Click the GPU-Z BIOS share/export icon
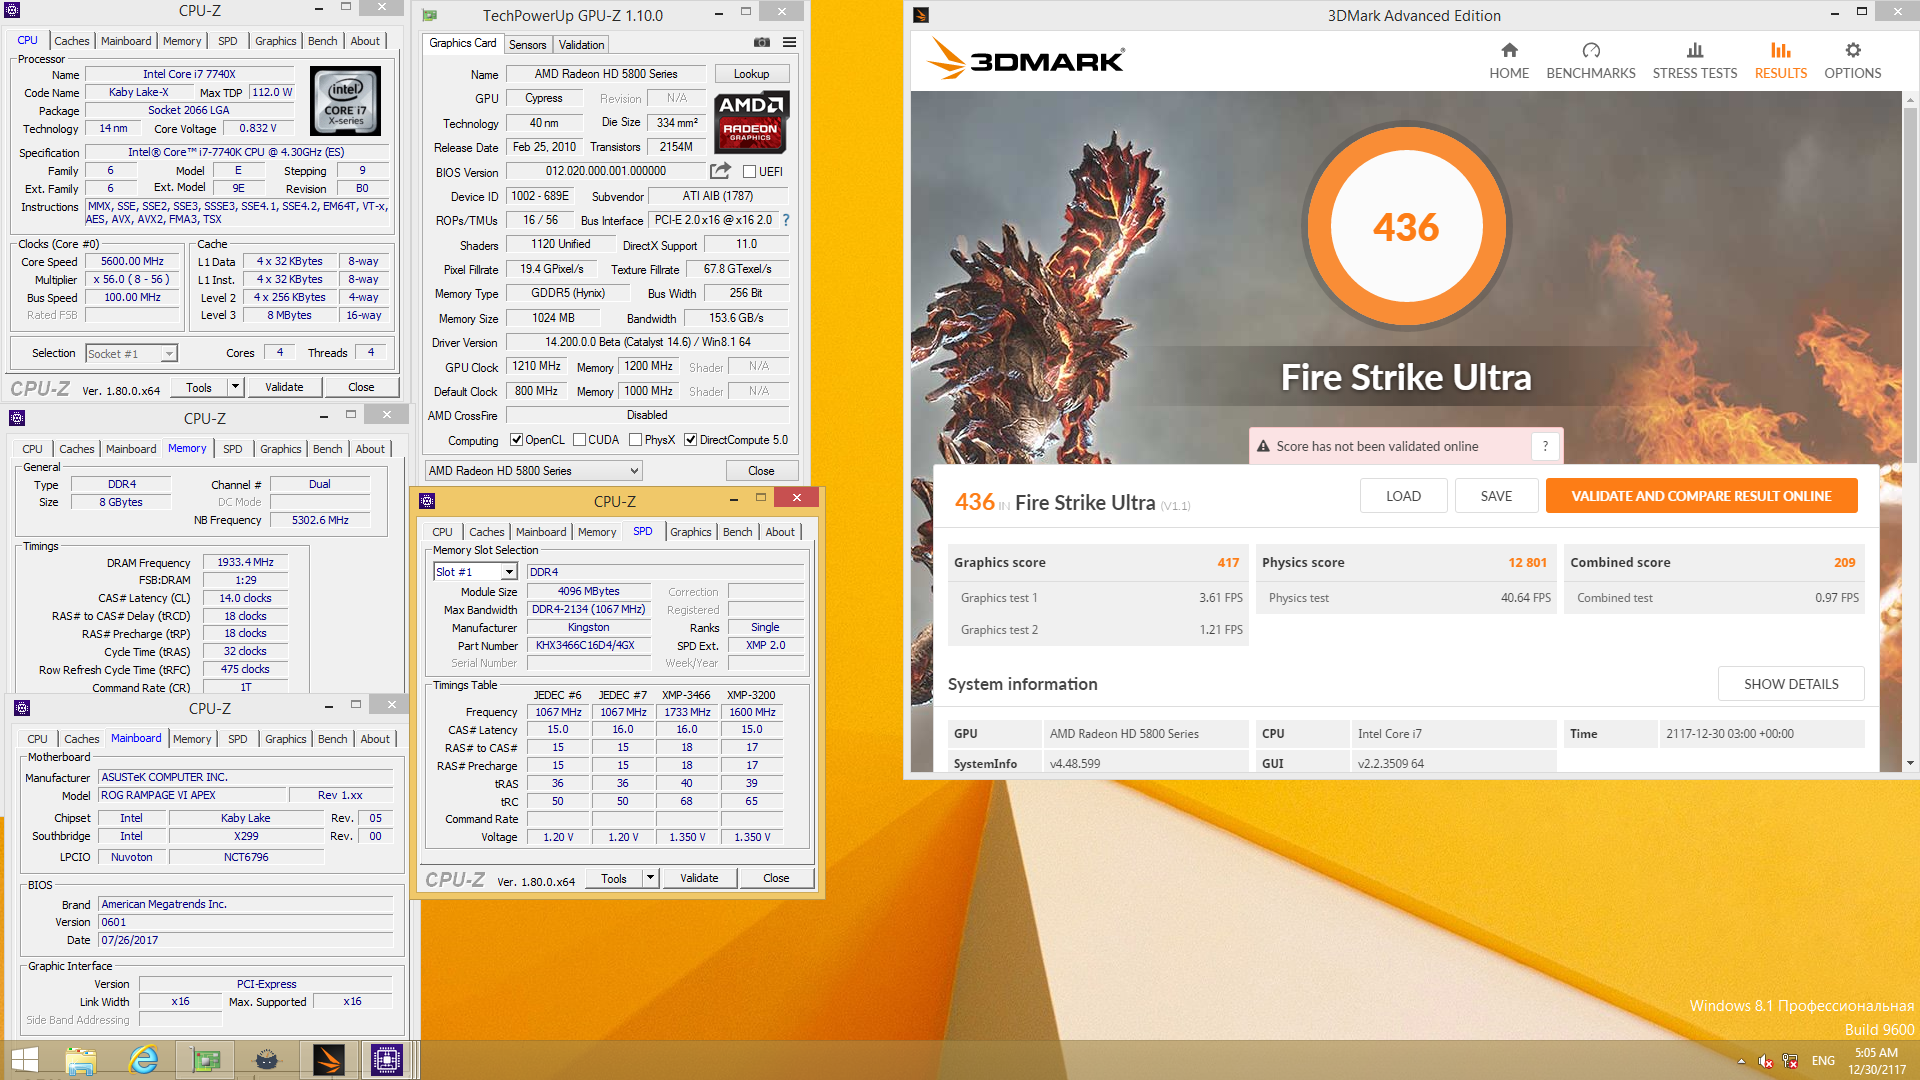1920x1080 pixels. [x=720, y=171]
